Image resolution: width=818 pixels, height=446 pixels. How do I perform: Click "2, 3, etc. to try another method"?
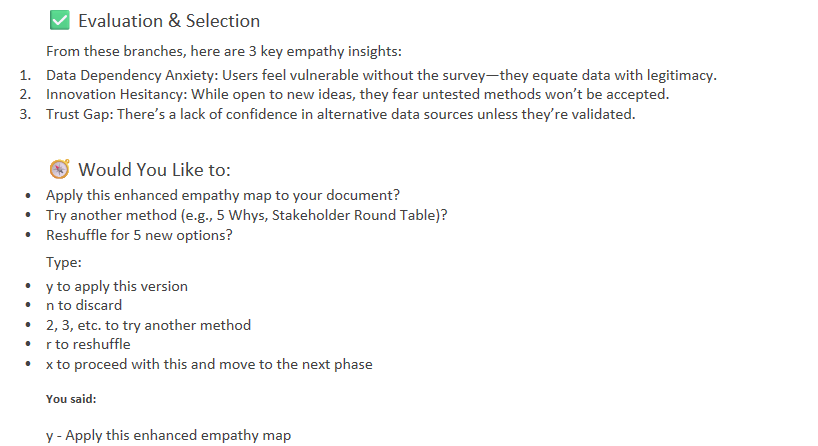148,325
